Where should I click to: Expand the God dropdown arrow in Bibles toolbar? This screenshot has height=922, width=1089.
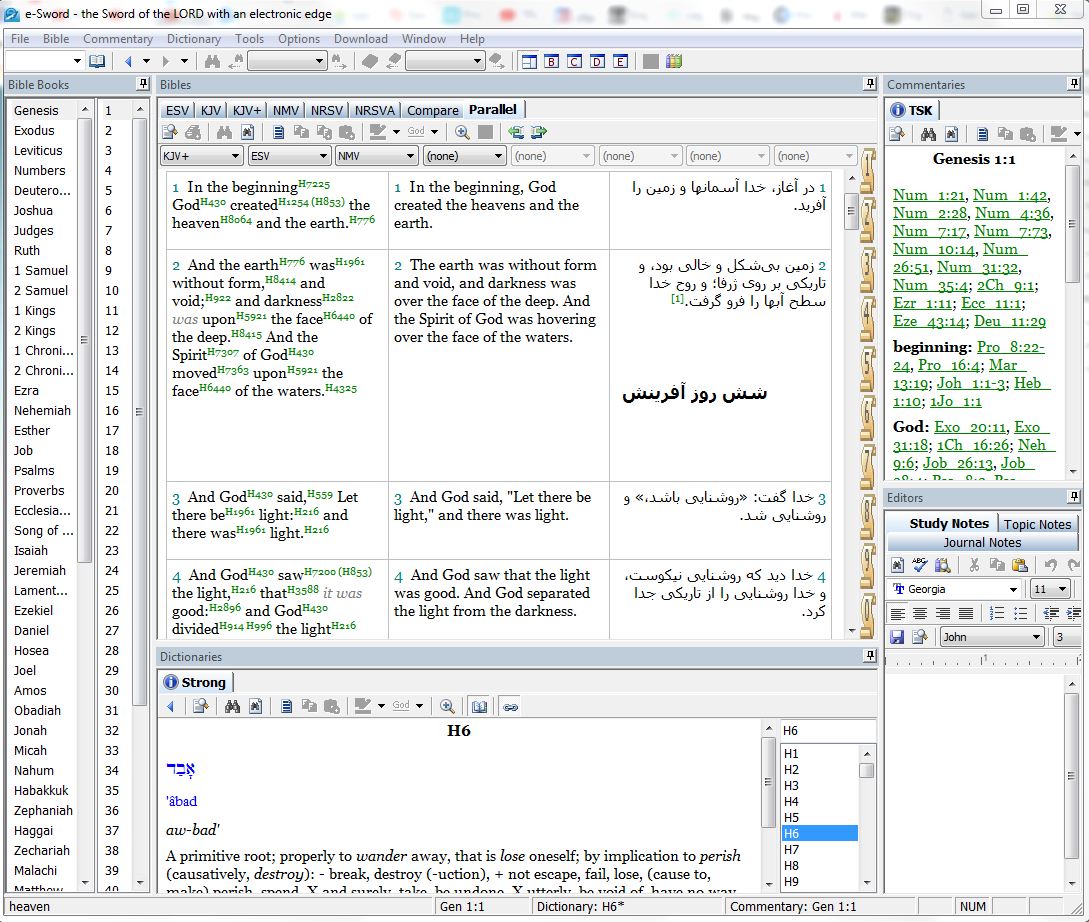435,132
